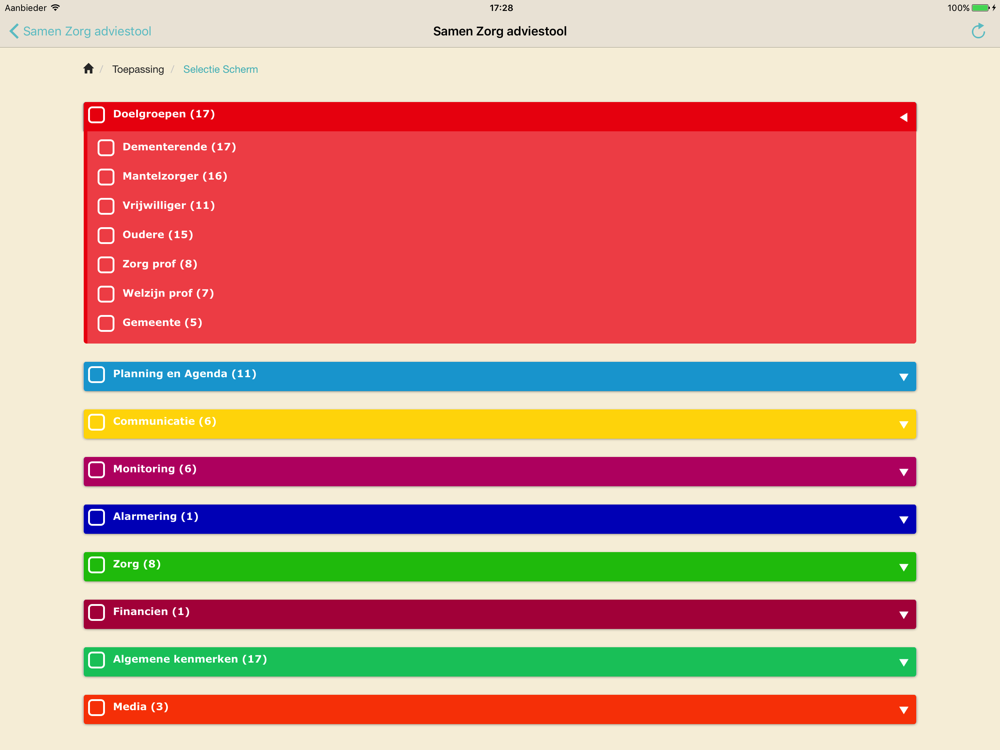Check the Doelgroepen (17) group checkbox
This screenshot has height=750, width=1000.
click(96, 115)
